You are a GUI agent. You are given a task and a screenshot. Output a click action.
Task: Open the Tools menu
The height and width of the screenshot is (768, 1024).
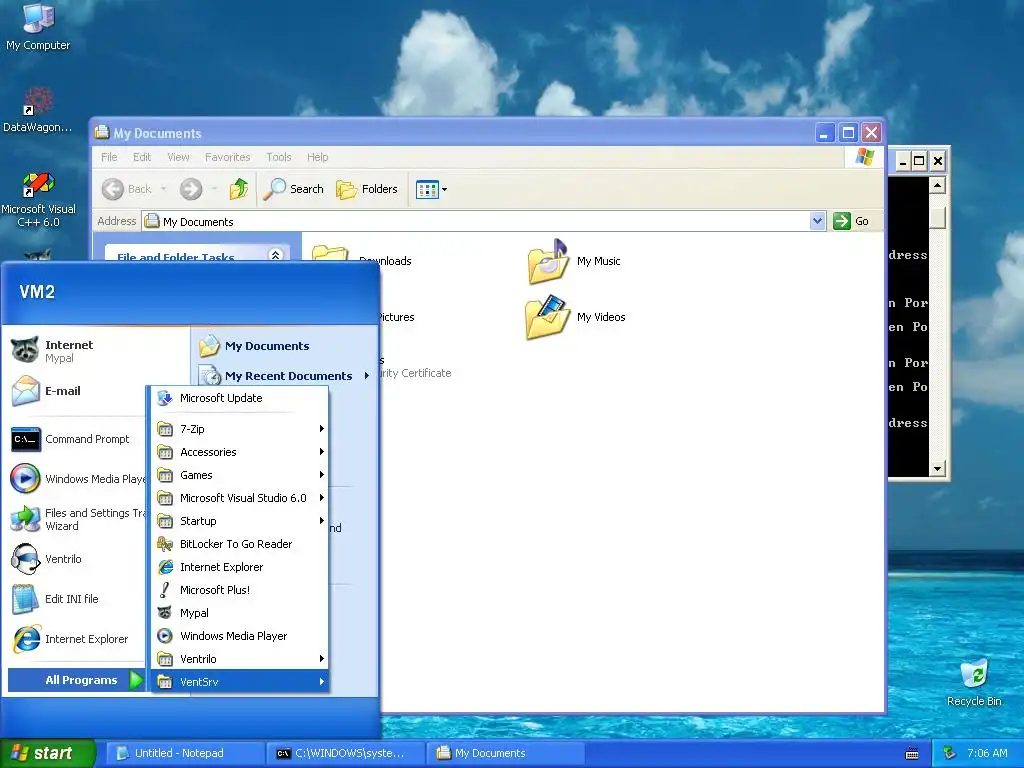point(279,157)
